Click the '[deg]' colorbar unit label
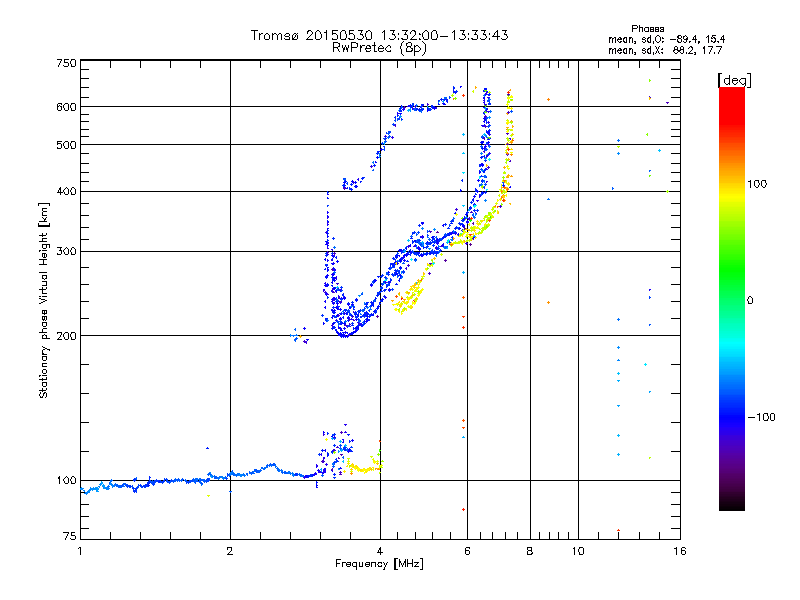The image size is (800, 600). 734,80
